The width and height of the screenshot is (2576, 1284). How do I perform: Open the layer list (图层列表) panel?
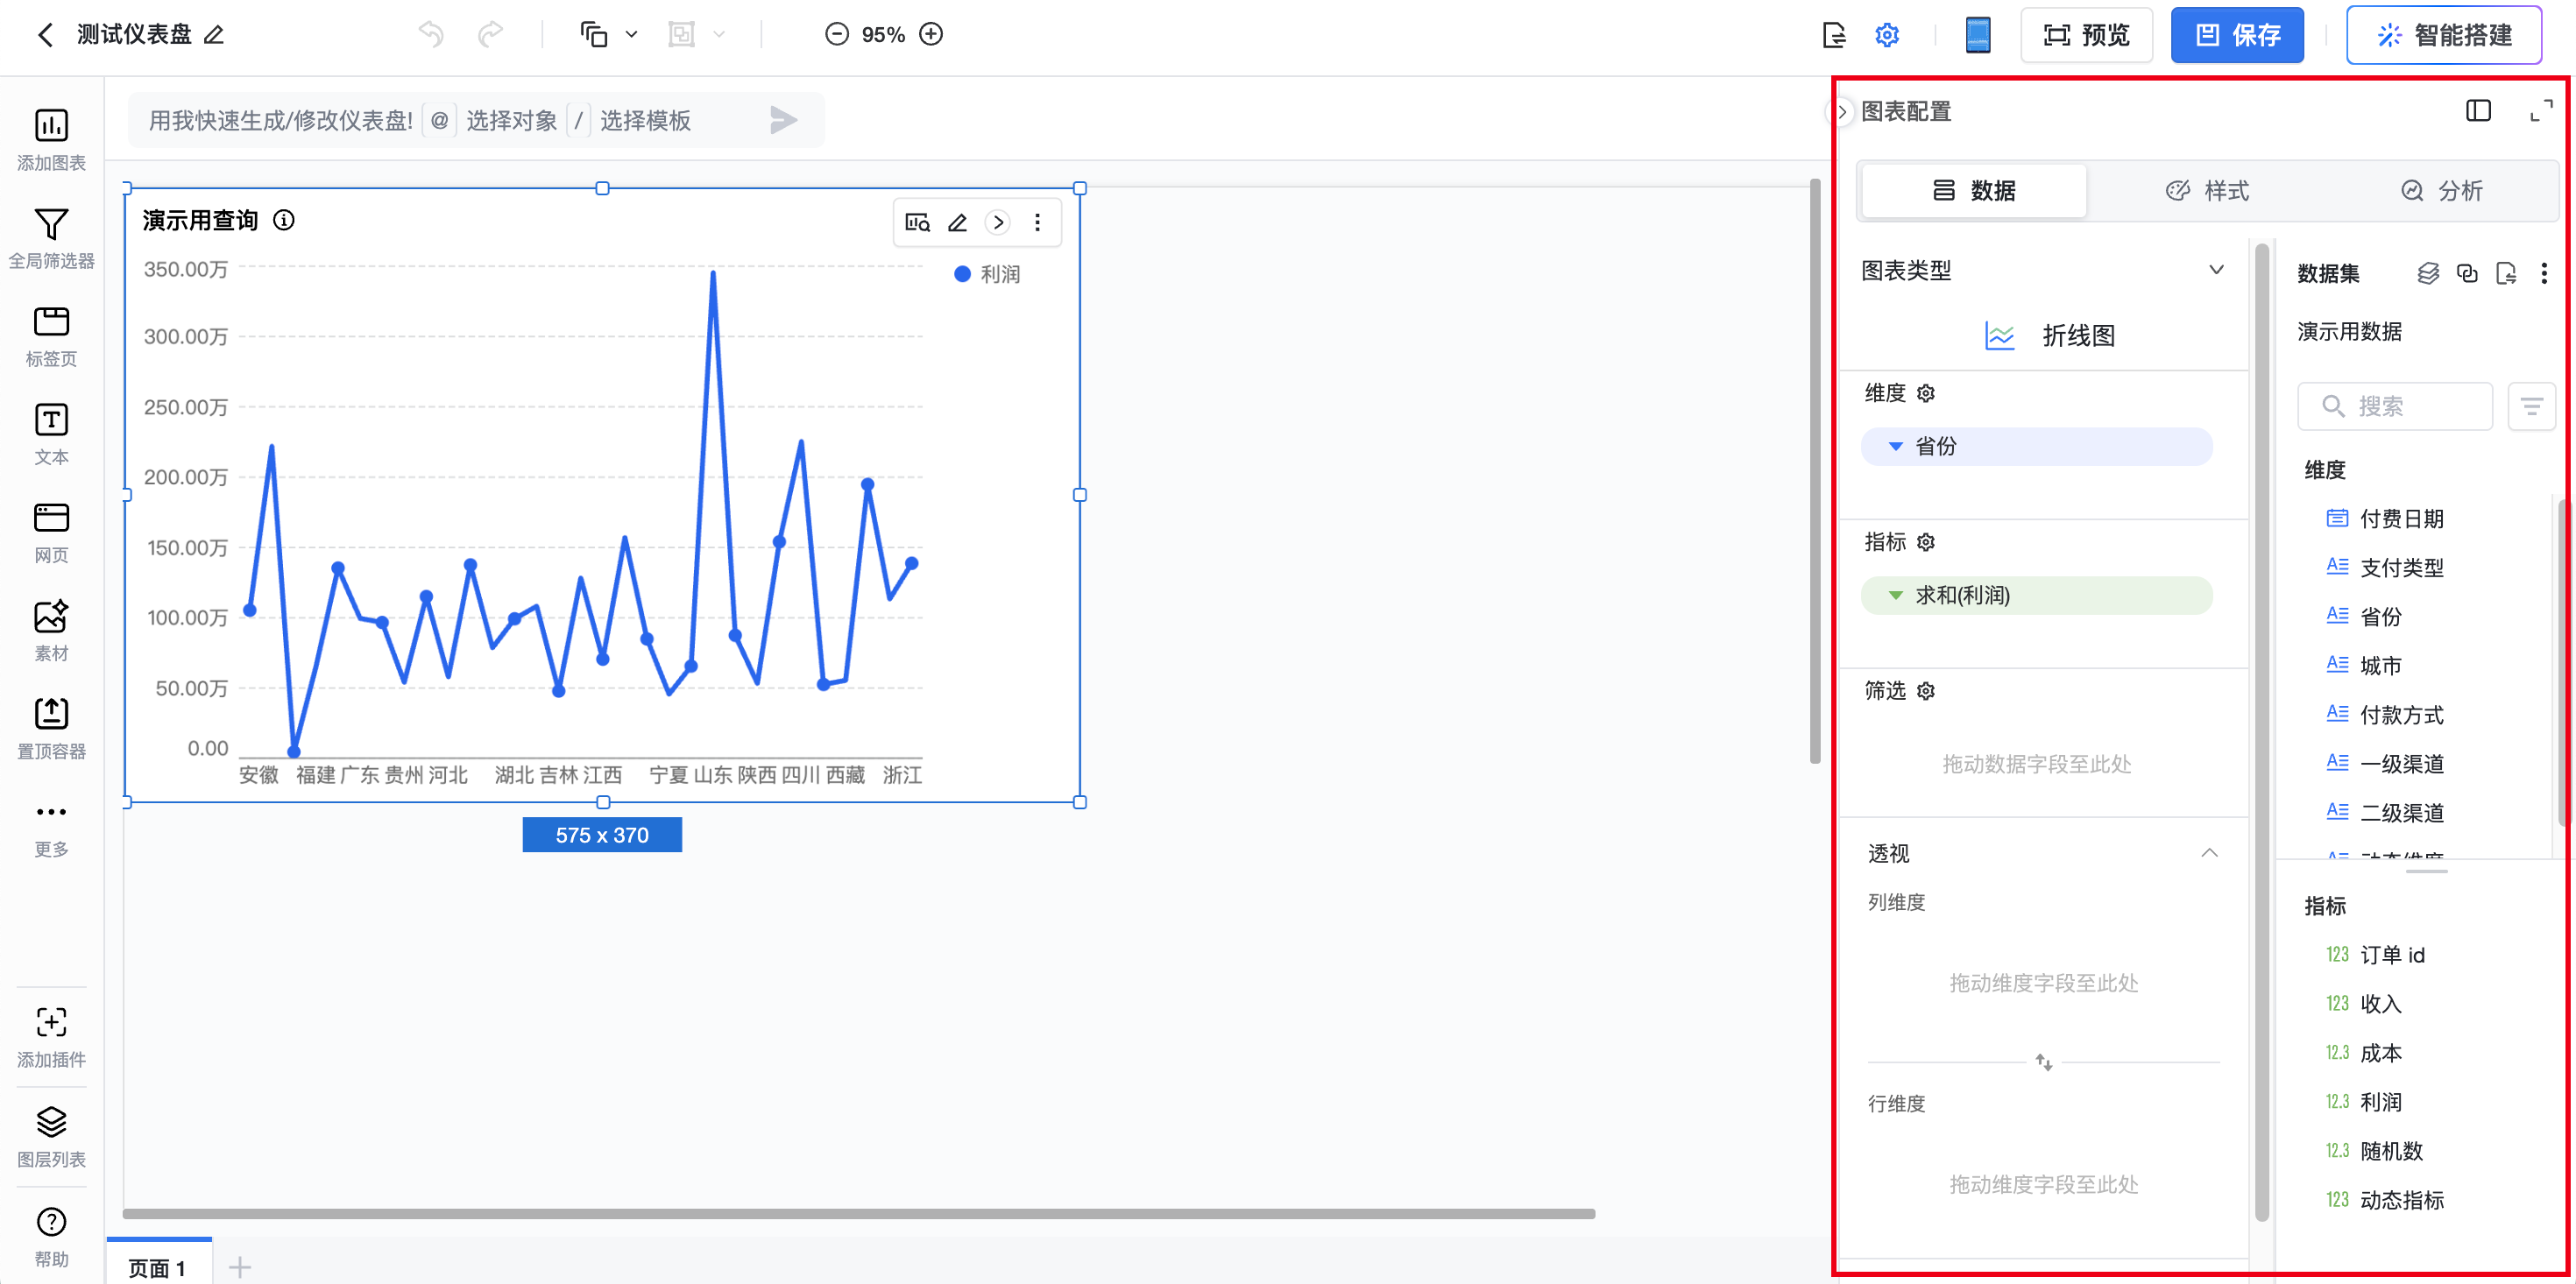51,1123
